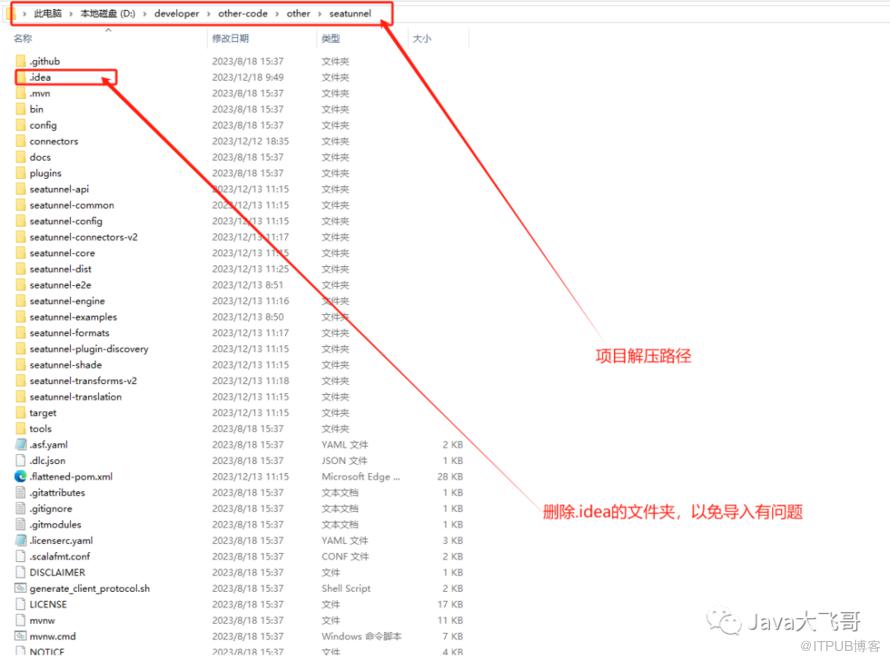
Task: Select the .idea folder name
Action: [x=40, y=77]
